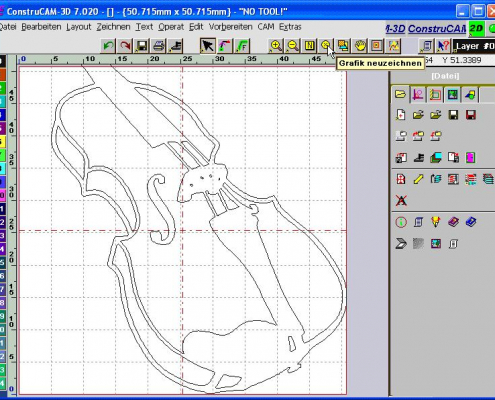Click the black chevron arrow icon in side panel

(401, 244)
